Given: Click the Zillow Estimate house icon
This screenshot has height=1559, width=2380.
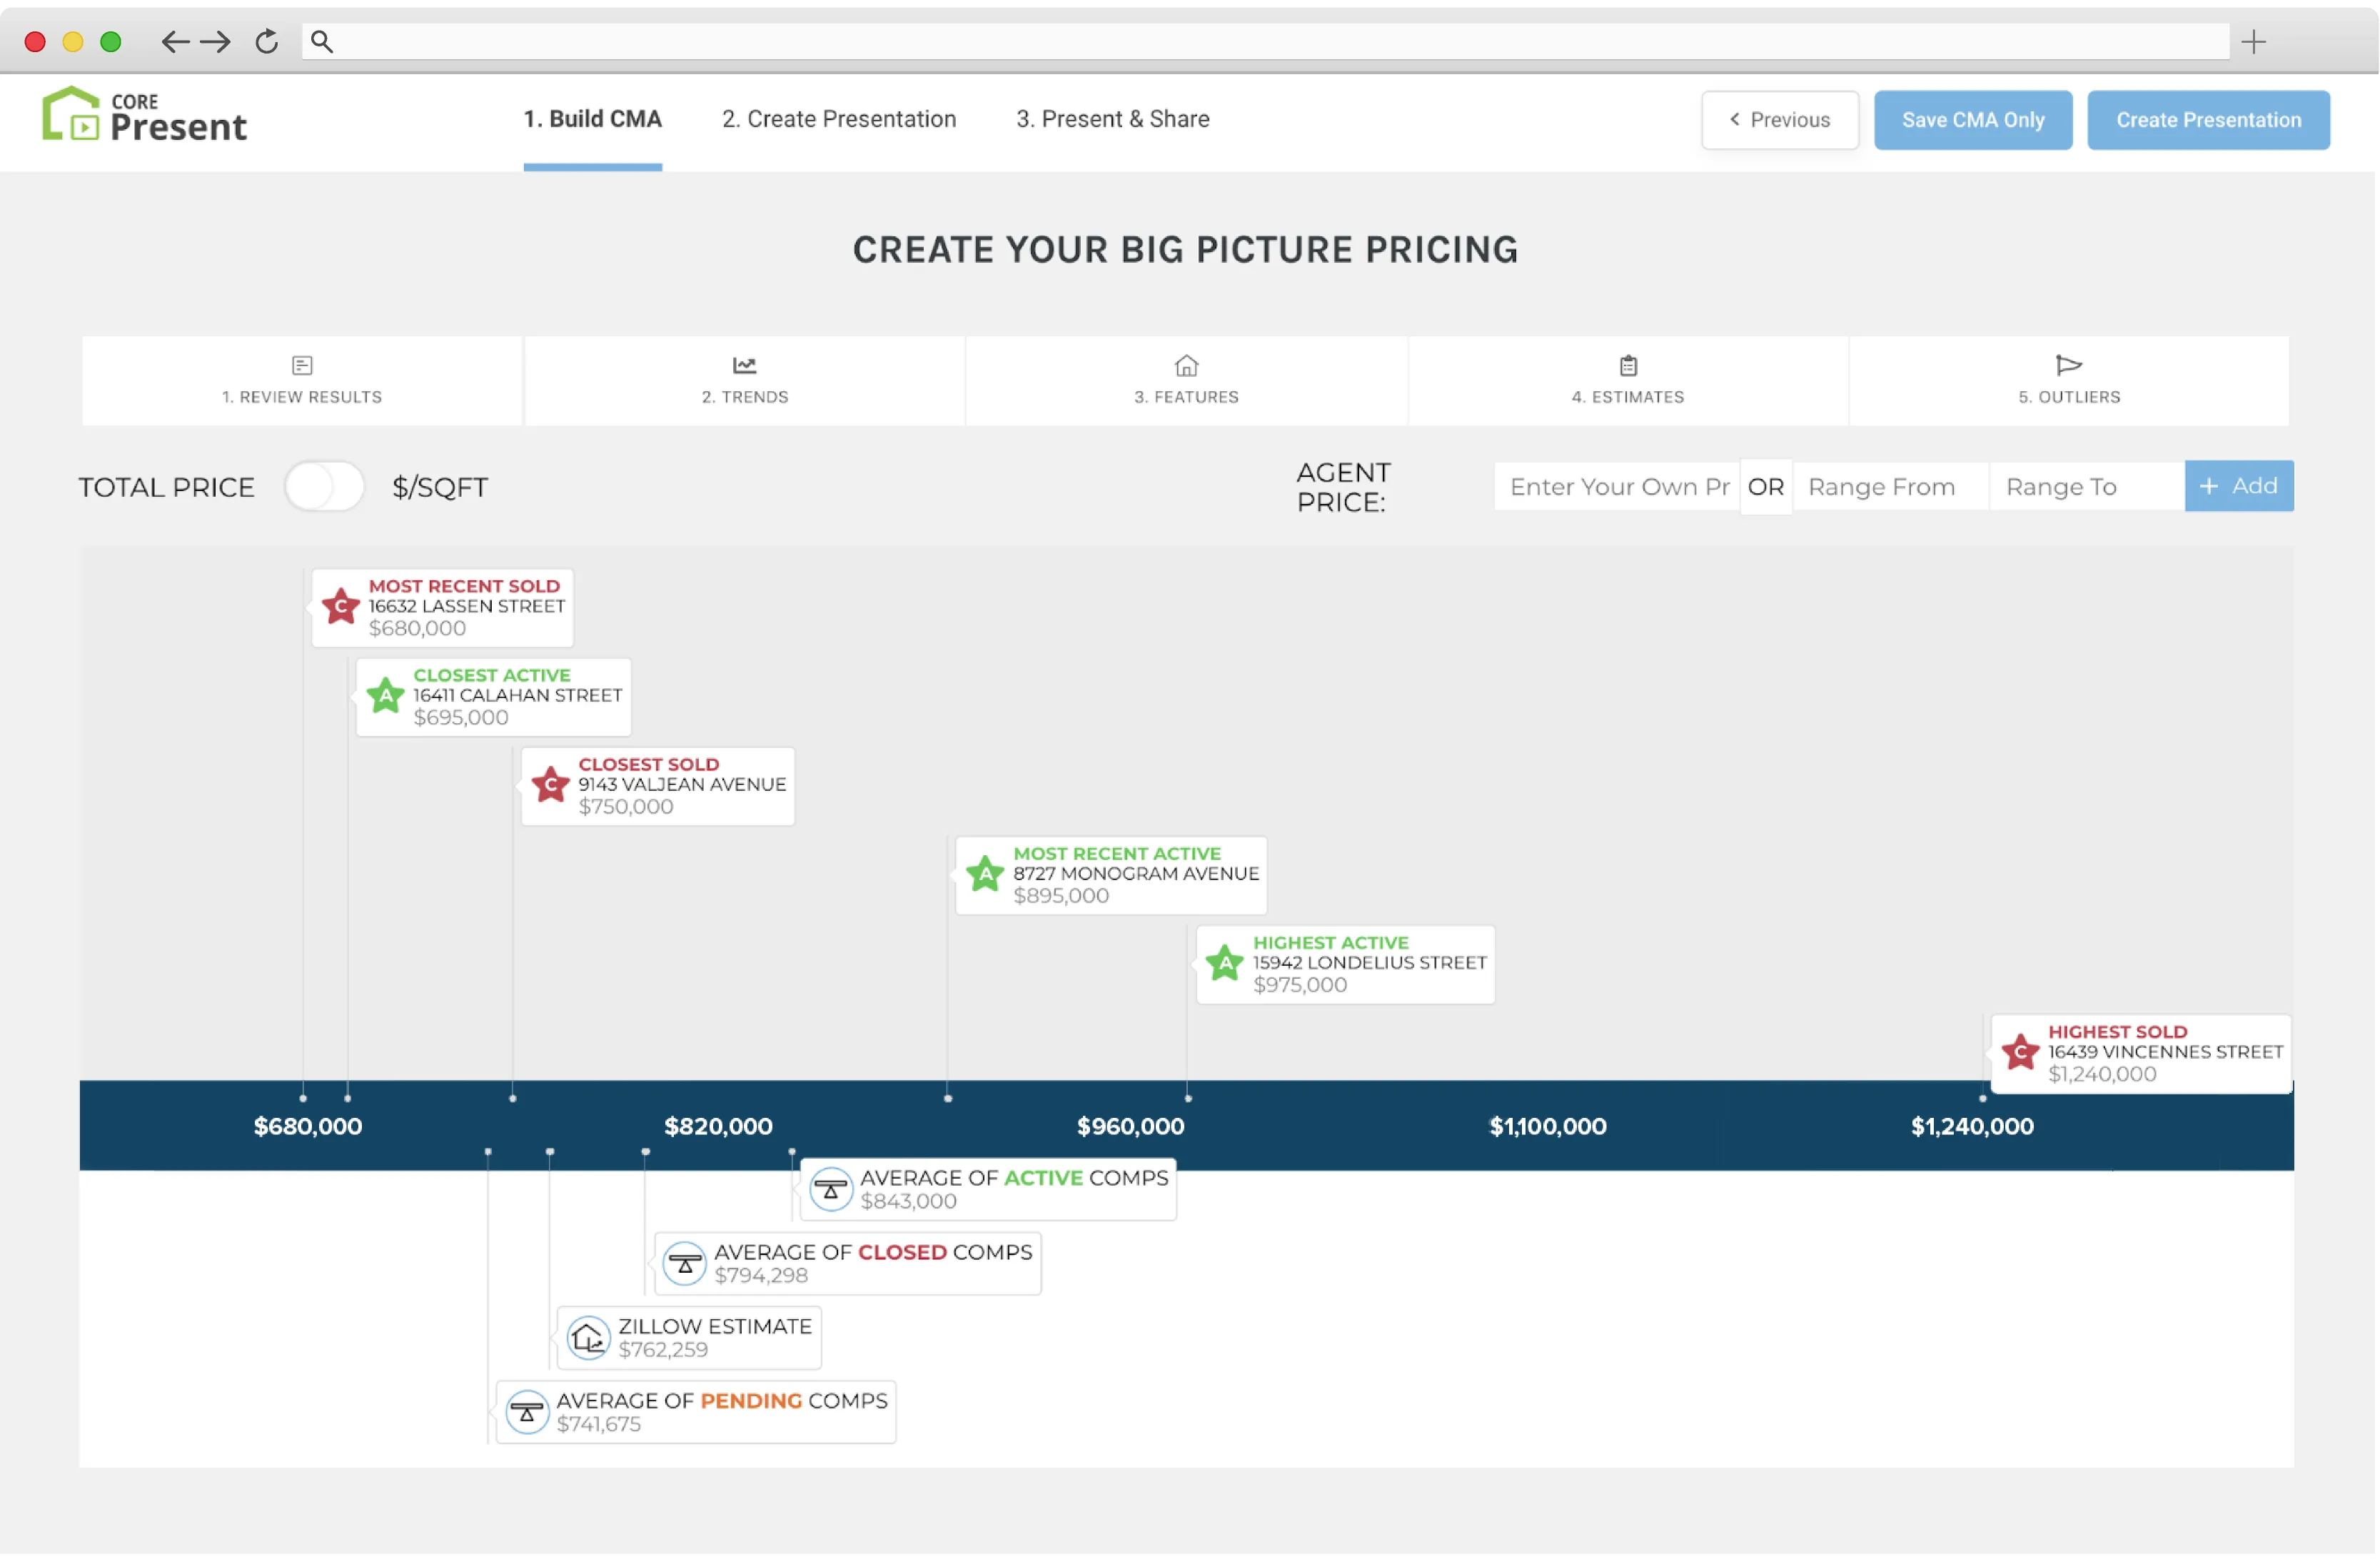Looking at the screenshot, I should coord(588,1337).
